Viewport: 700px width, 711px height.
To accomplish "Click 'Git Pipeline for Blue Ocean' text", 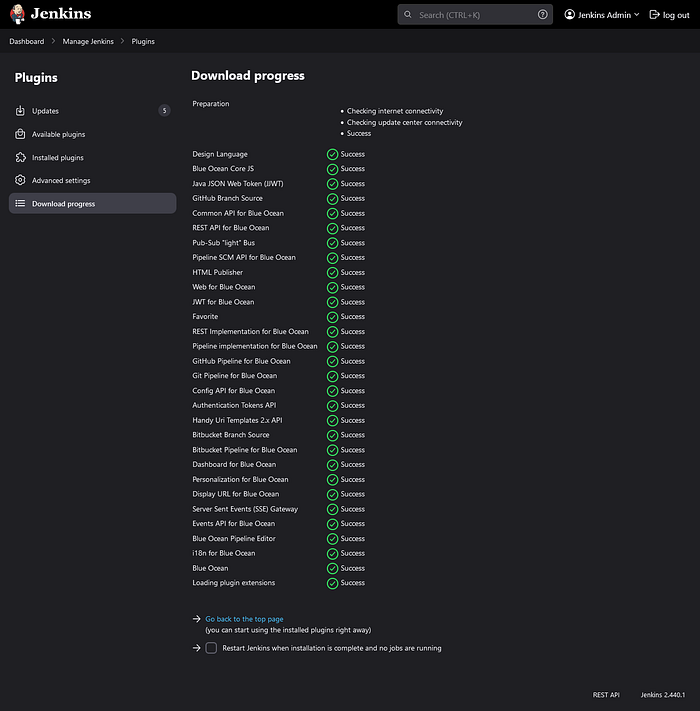I will tap(234, 375).
